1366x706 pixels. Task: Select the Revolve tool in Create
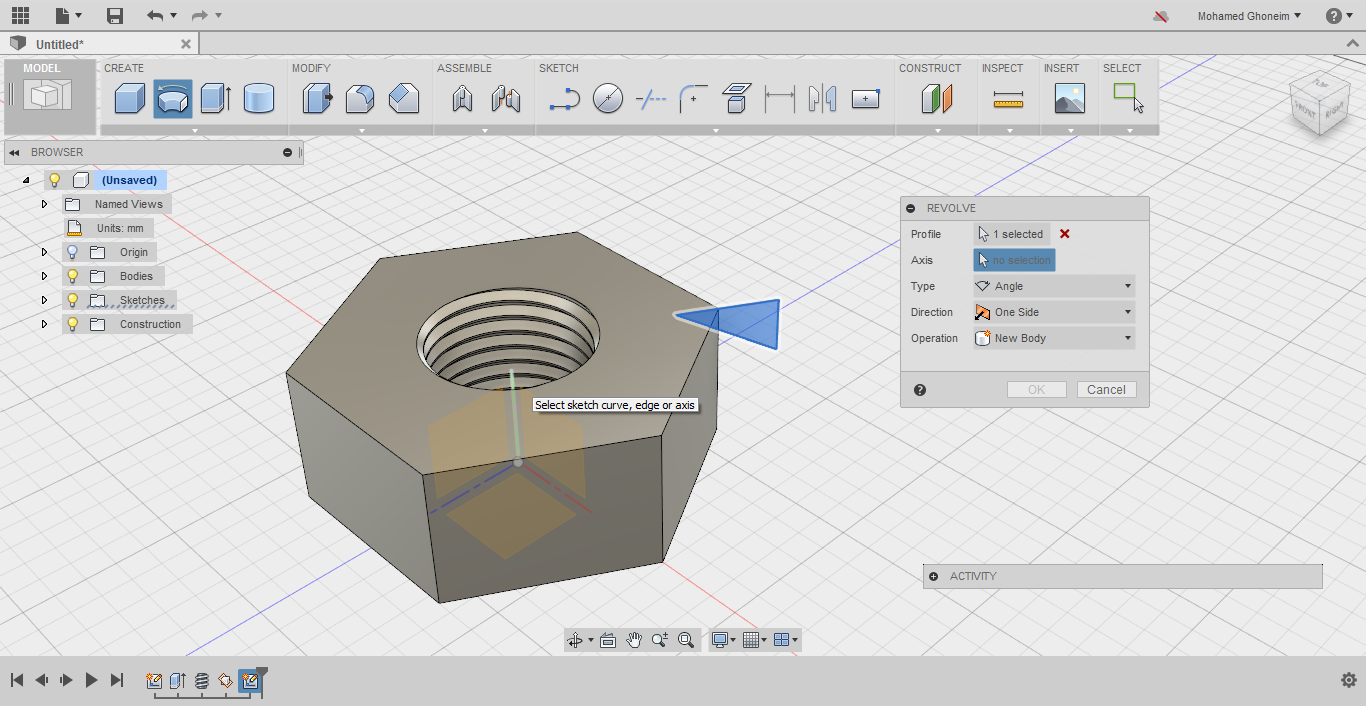(x=173, y=99)
